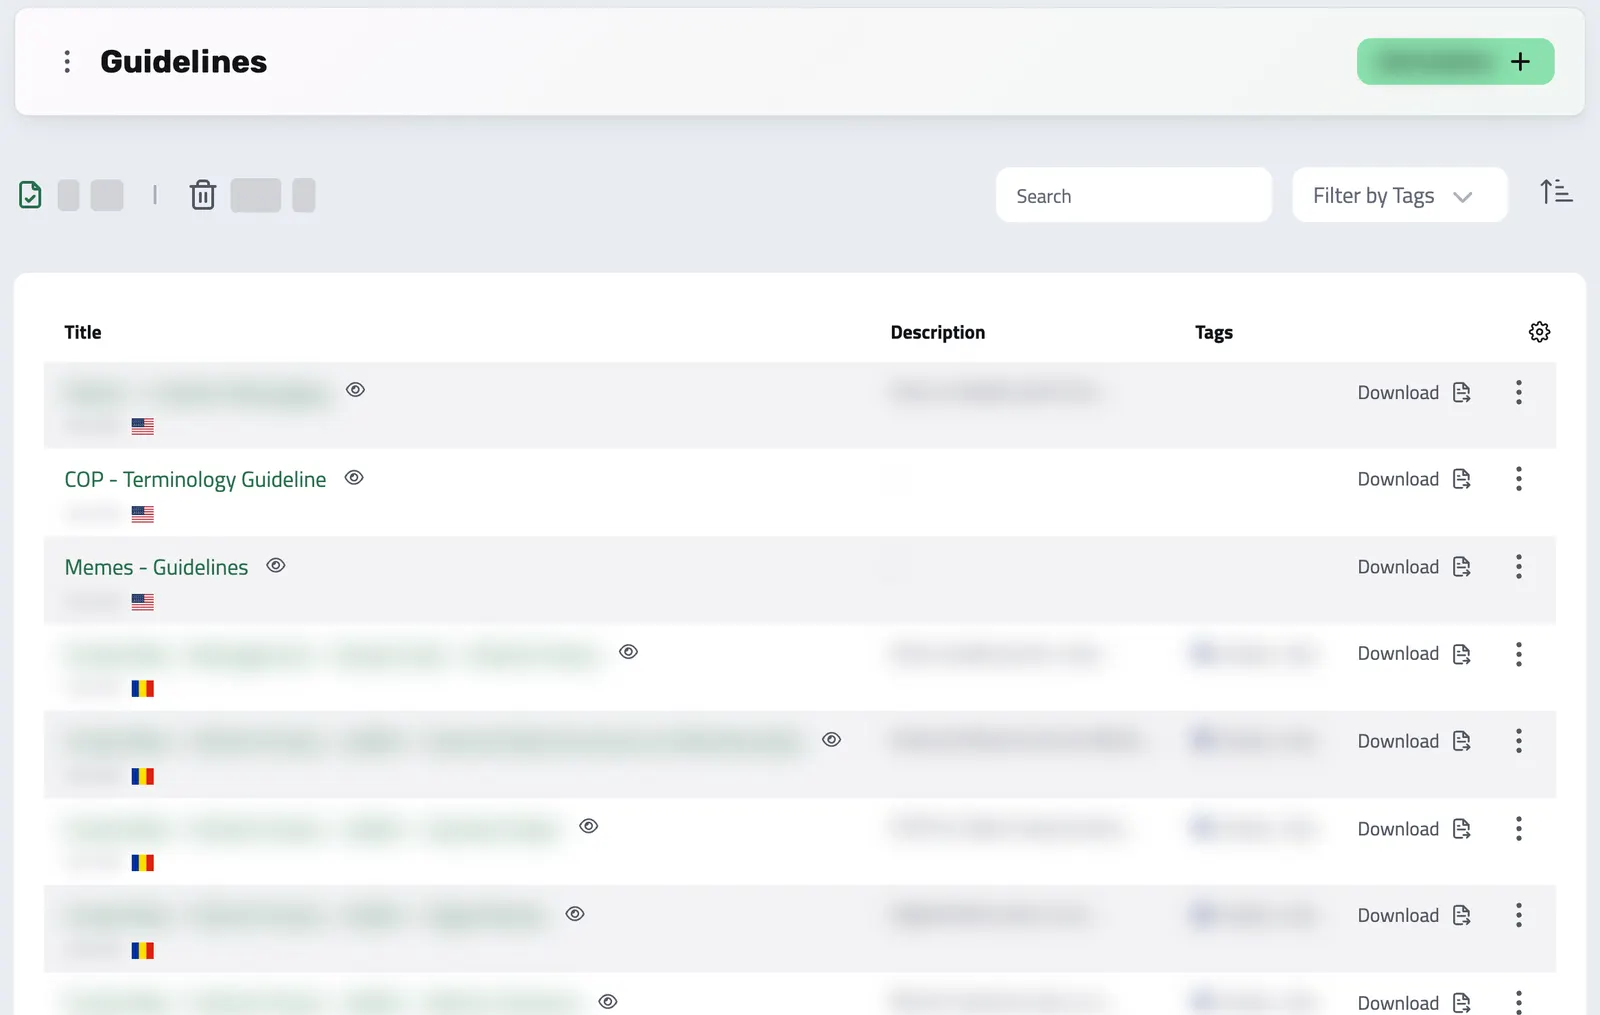The width and height of the screenshot is (1600, 1015).
Task: Click the green document checkmark select icon
Action: point(30,195)
